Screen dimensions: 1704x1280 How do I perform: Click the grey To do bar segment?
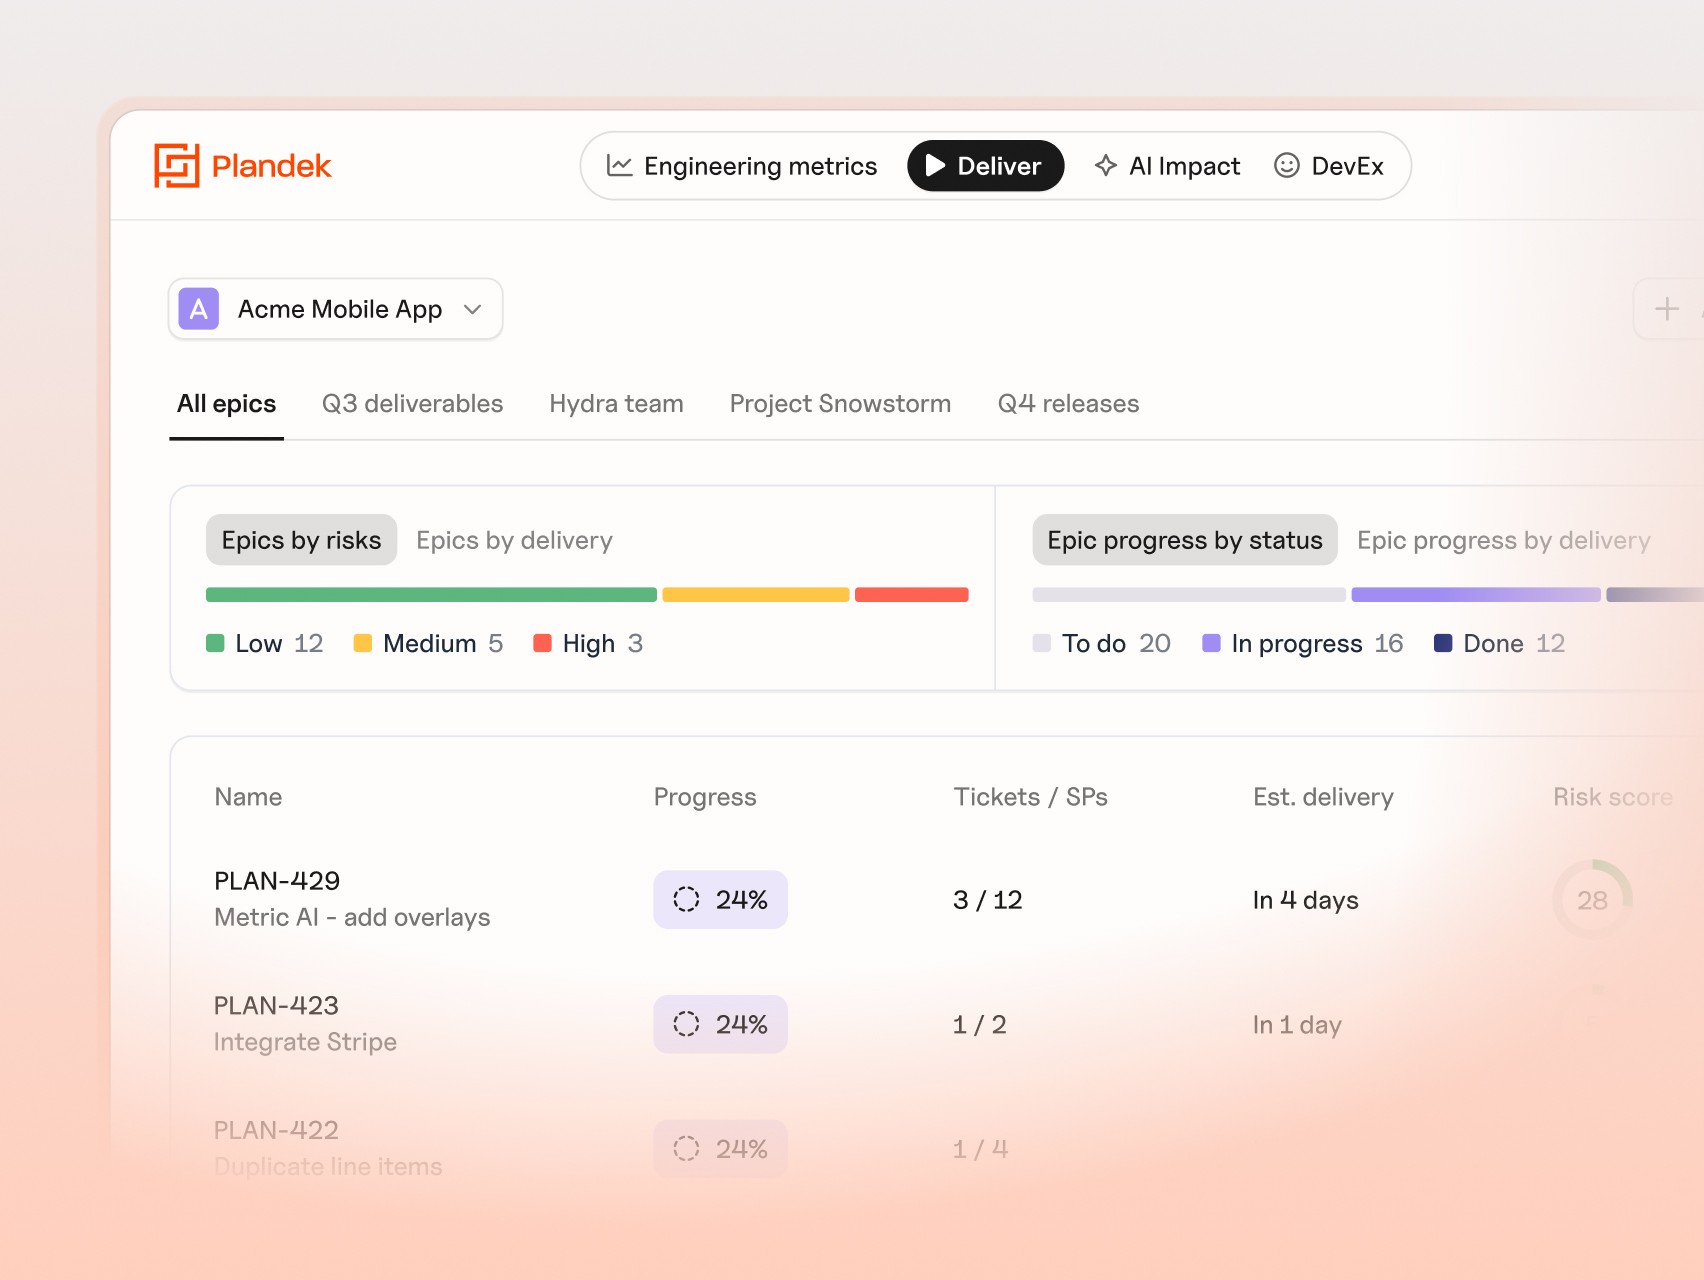click(1189, 594)
